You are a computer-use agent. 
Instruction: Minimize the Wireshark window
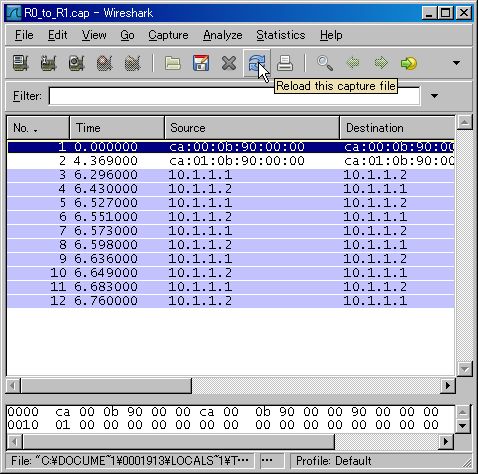(x=430, y=13)
